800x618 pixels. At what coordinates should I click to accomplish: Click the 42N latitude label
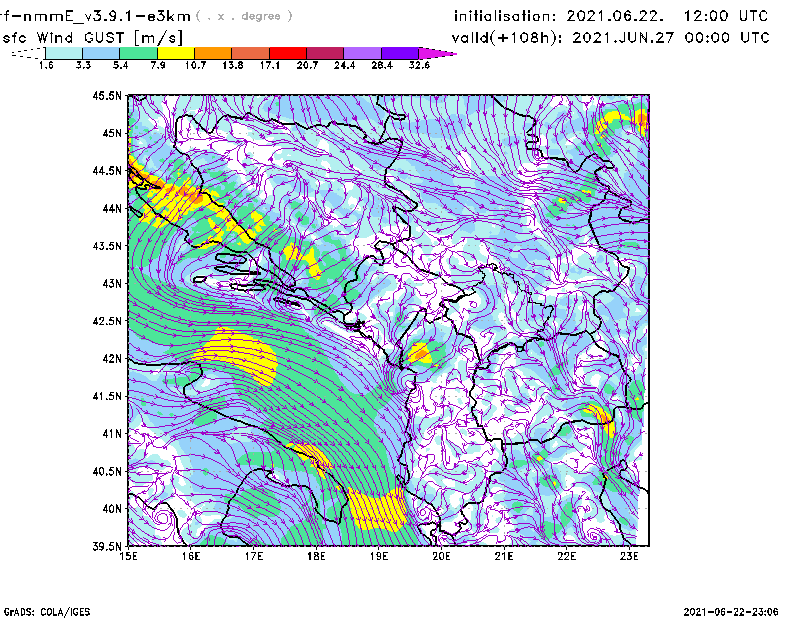tap(112, 359)
